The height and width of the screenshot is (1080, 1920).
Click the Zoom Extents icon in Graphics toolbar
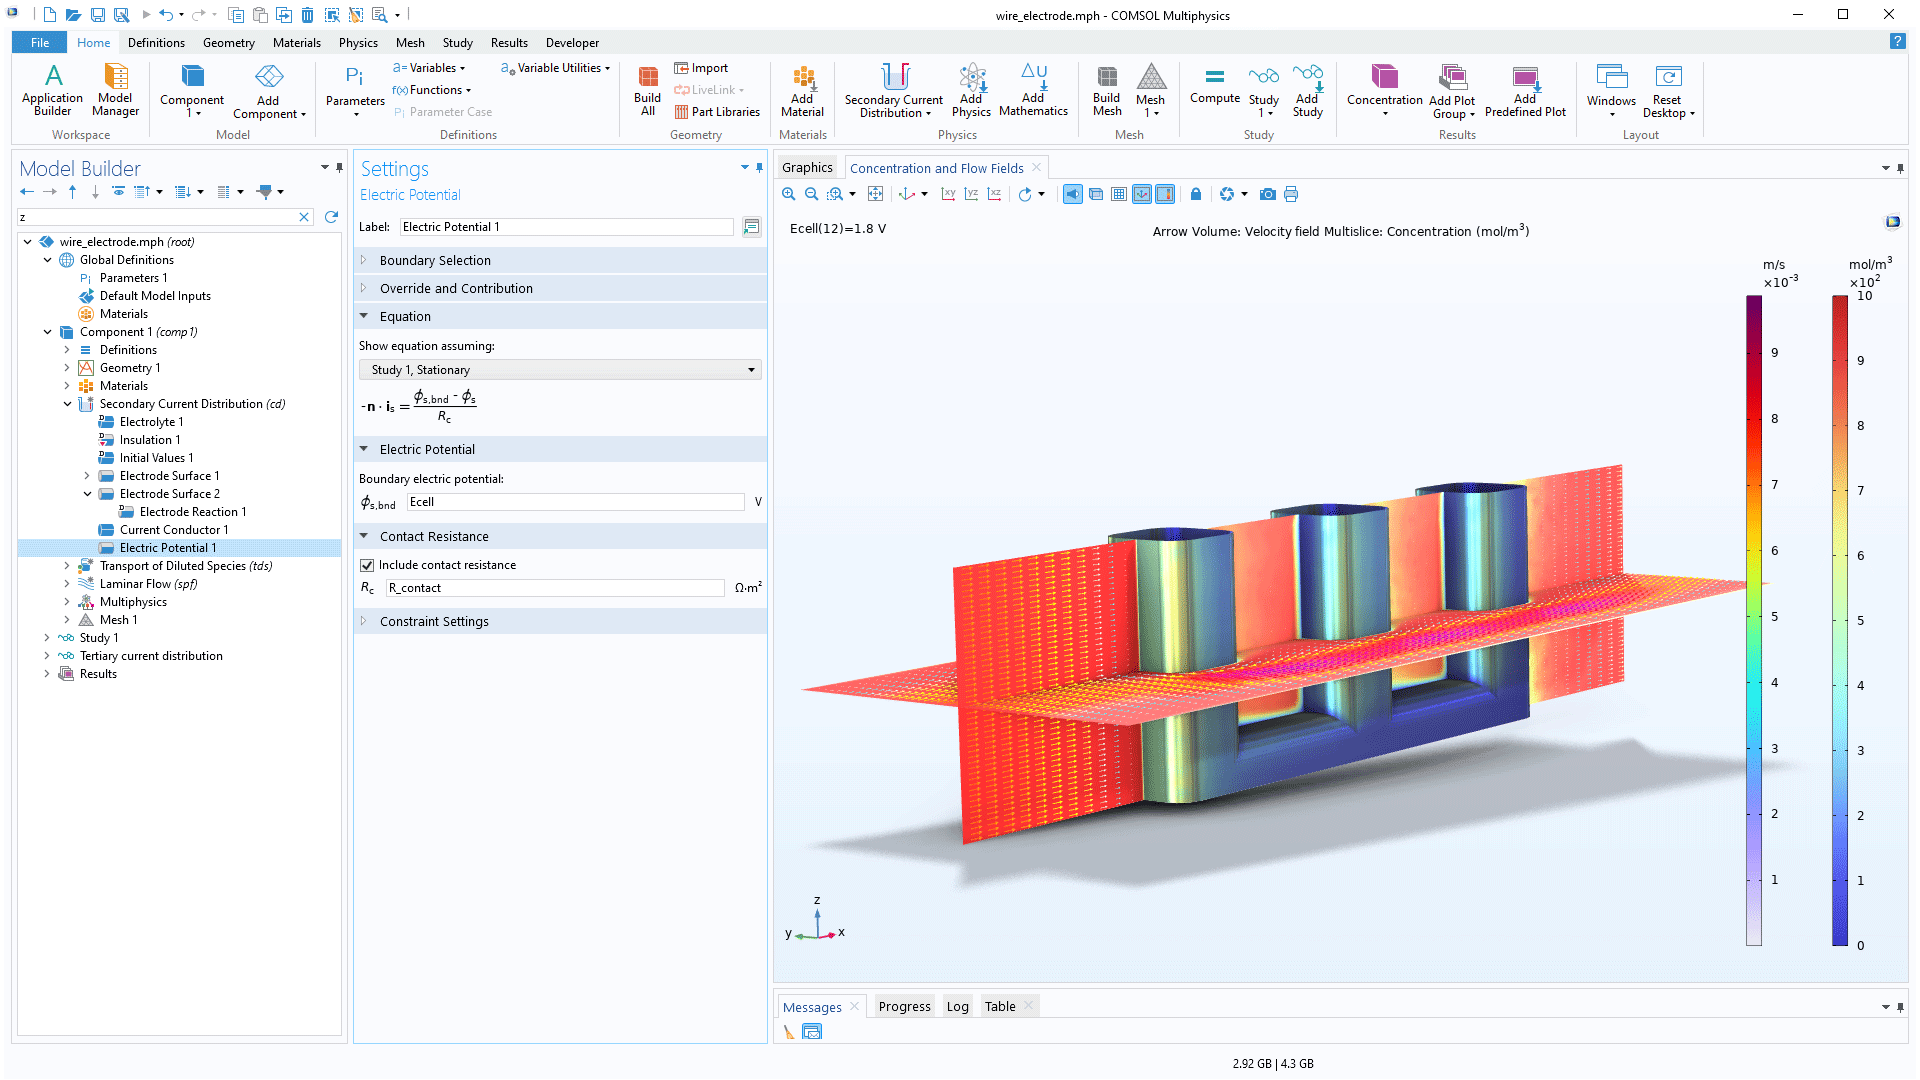tap(876, 193)
